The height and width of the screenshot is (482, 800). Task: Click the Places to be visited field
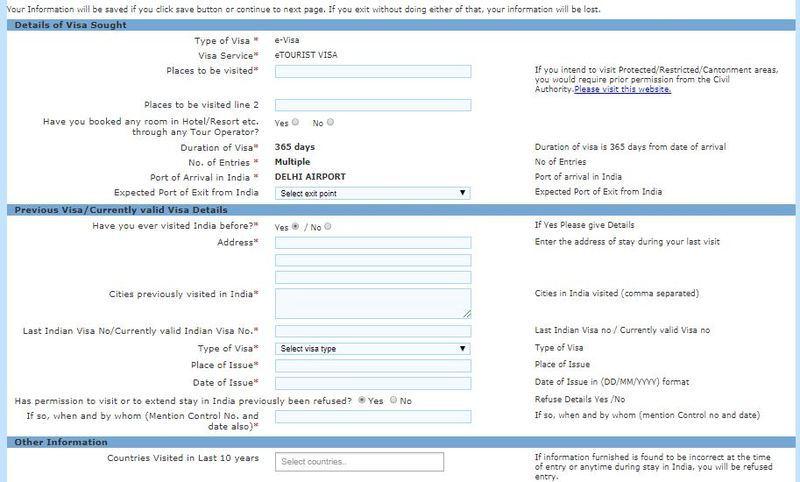click(372, 71)
